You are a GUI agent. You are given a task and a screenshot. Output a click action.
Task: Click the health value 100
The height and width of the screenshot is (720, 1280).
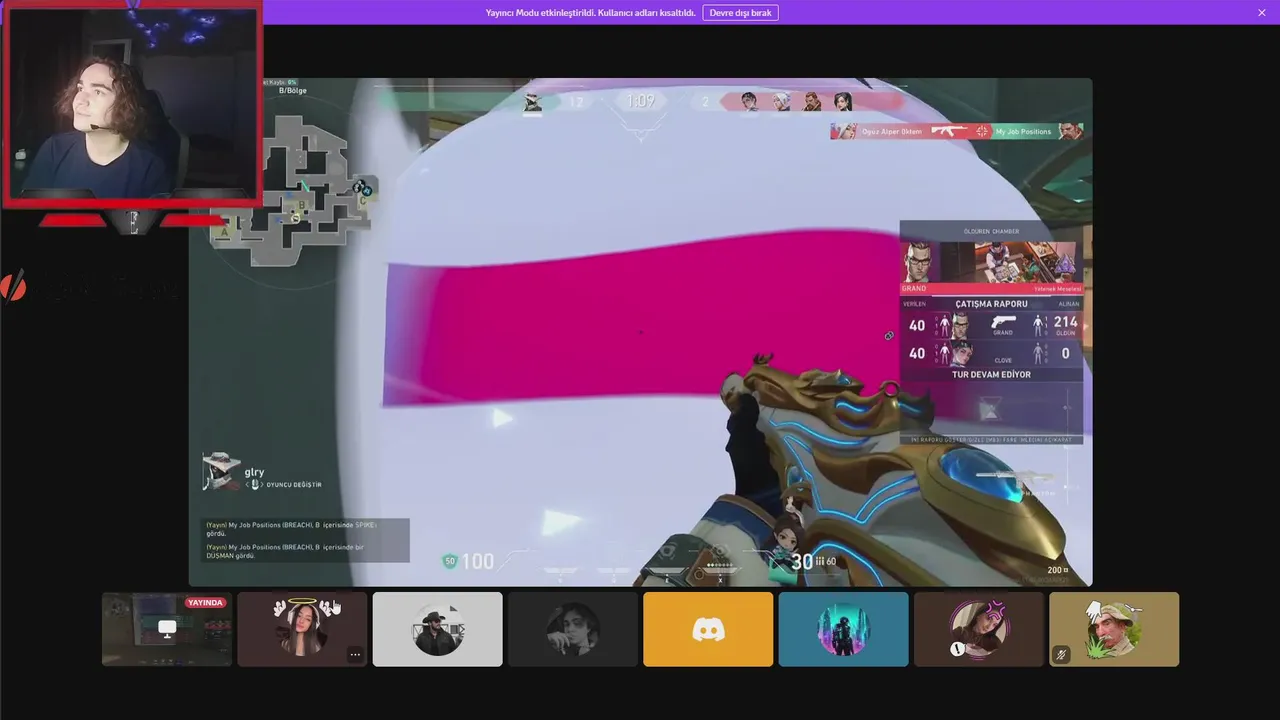[477, 561]
